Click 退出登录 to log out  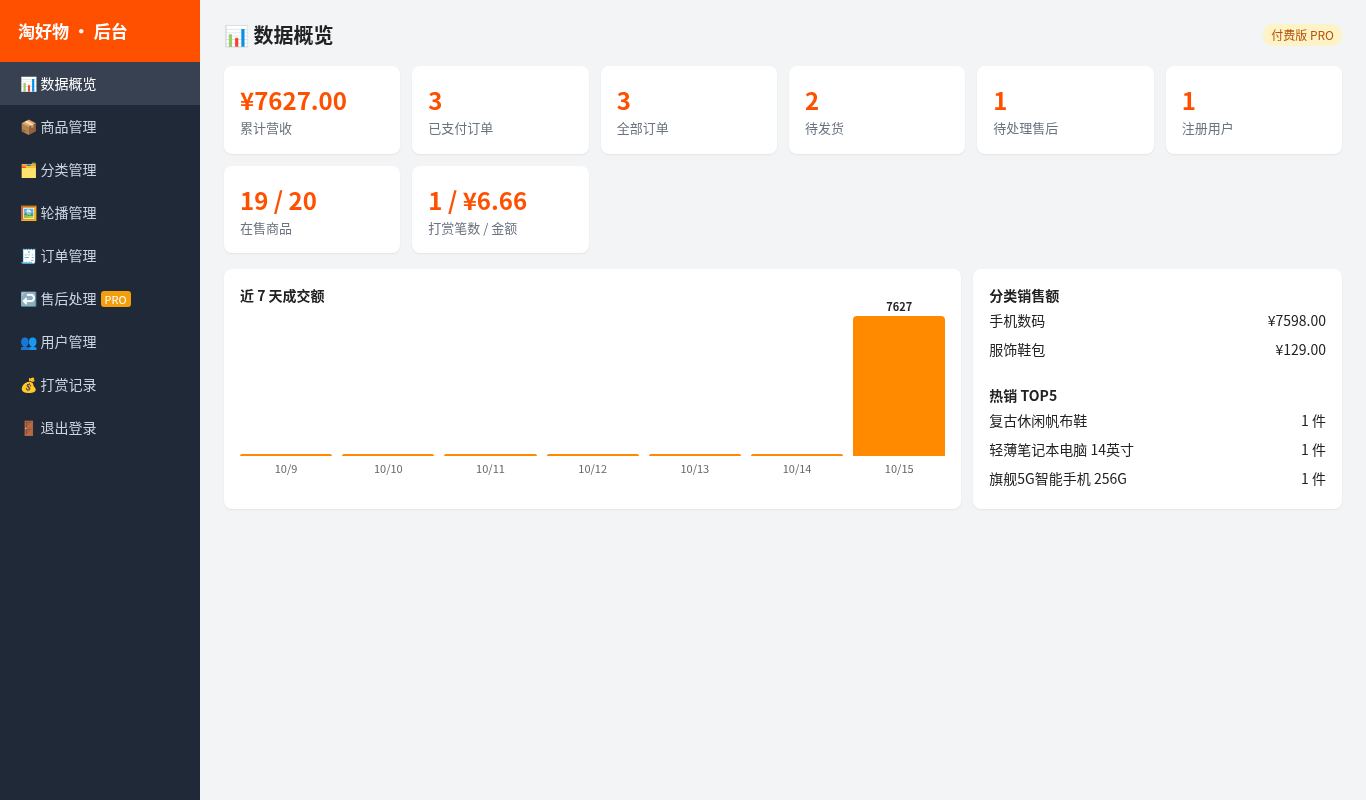point(100,428)
